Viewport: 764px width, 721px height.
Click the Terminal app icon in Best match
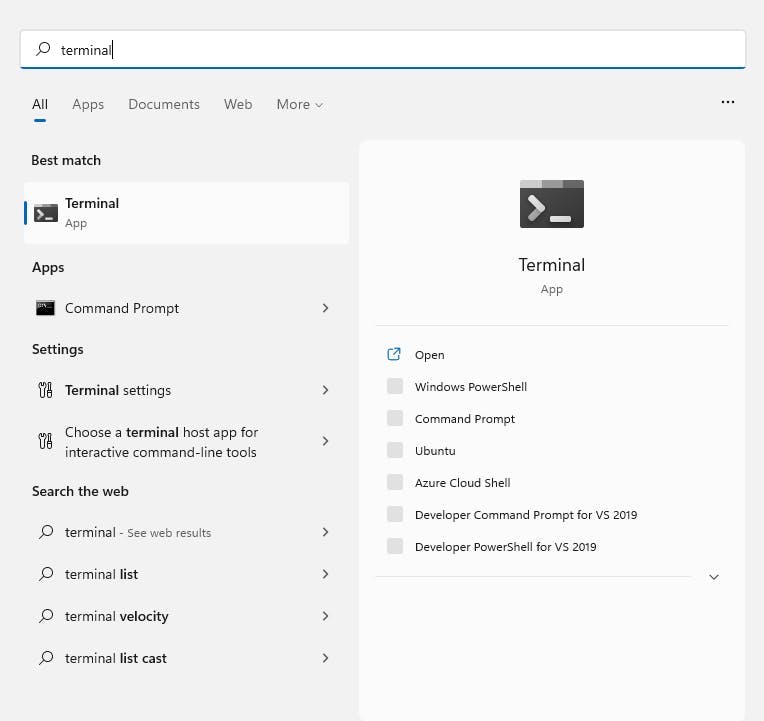point(46,212)
